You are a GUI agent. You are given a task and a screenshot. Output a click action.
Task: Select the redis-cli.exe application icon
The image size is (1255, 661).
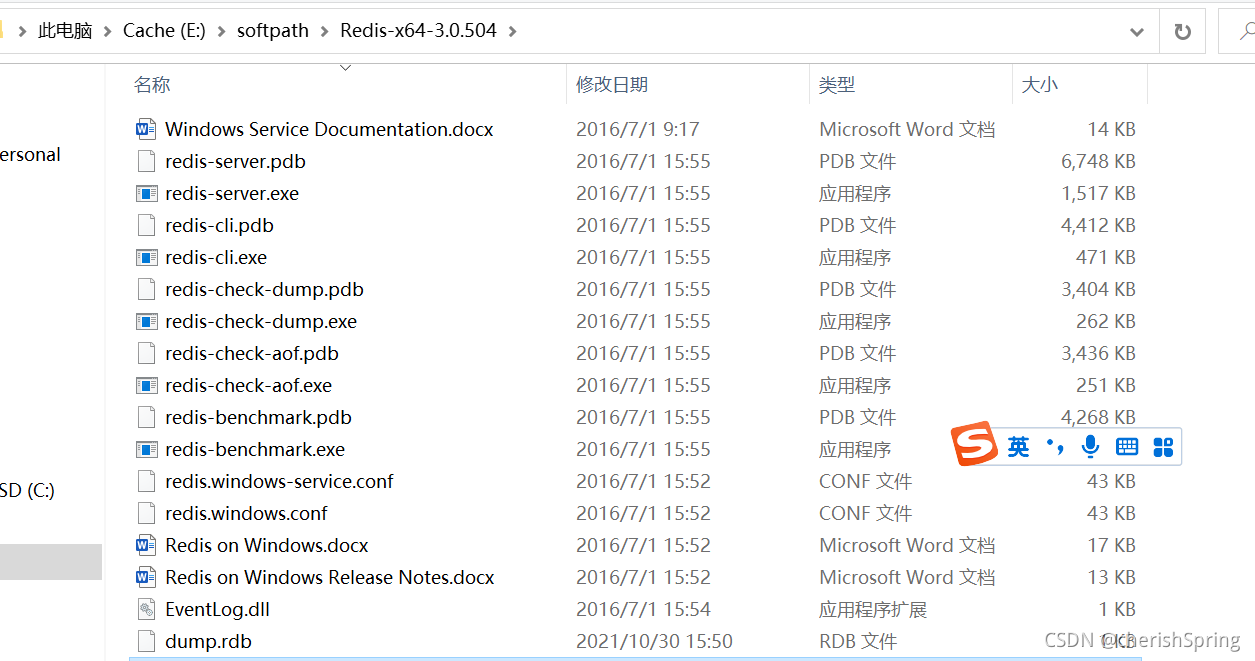[147, 257]
